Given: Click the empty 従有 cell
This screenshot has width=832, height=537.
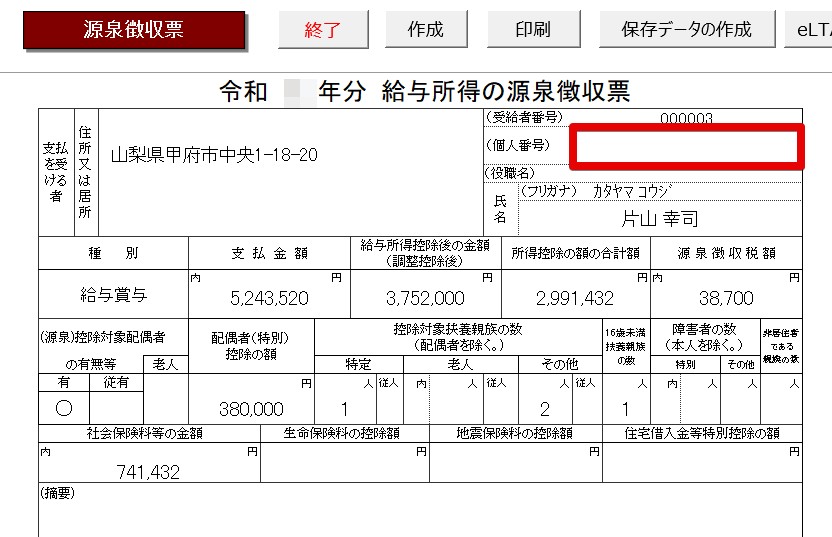Looking at the screenshot, I should [116, 408].
